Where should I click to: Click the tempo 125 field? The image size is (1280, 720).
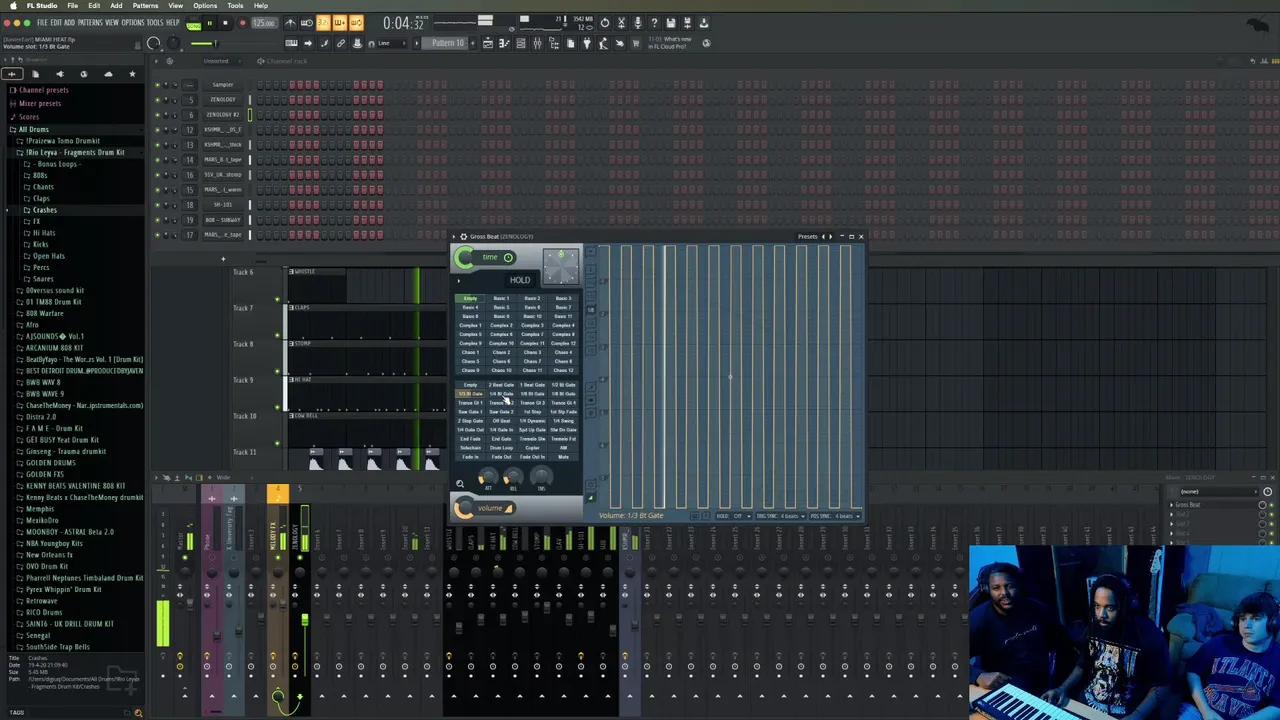(264, 22)
